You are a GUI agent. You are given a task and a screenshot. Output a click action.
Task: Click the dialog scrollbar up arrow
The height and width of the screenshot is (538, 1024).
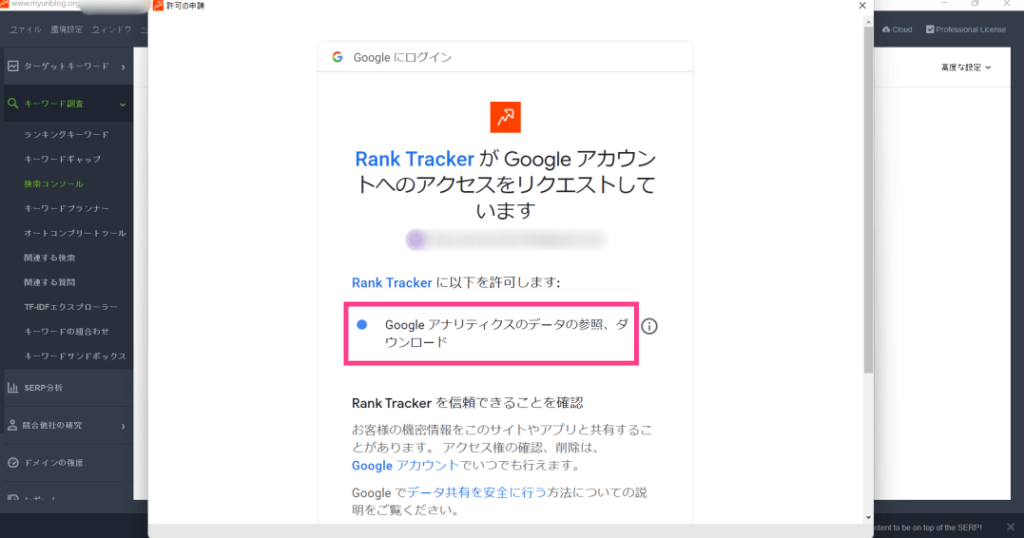(x=868, y=22)
